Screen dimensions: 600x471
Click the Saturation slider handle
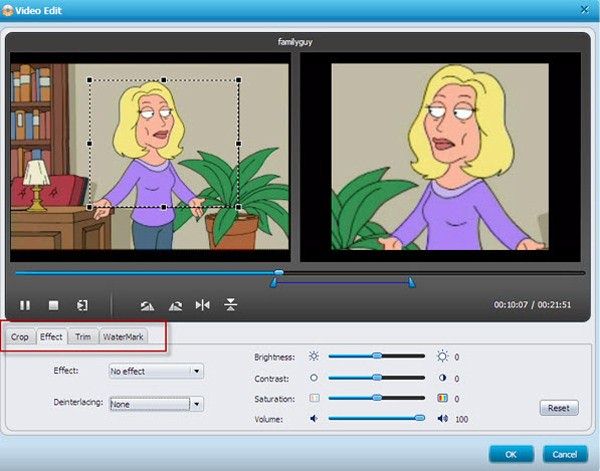[377, 398]
